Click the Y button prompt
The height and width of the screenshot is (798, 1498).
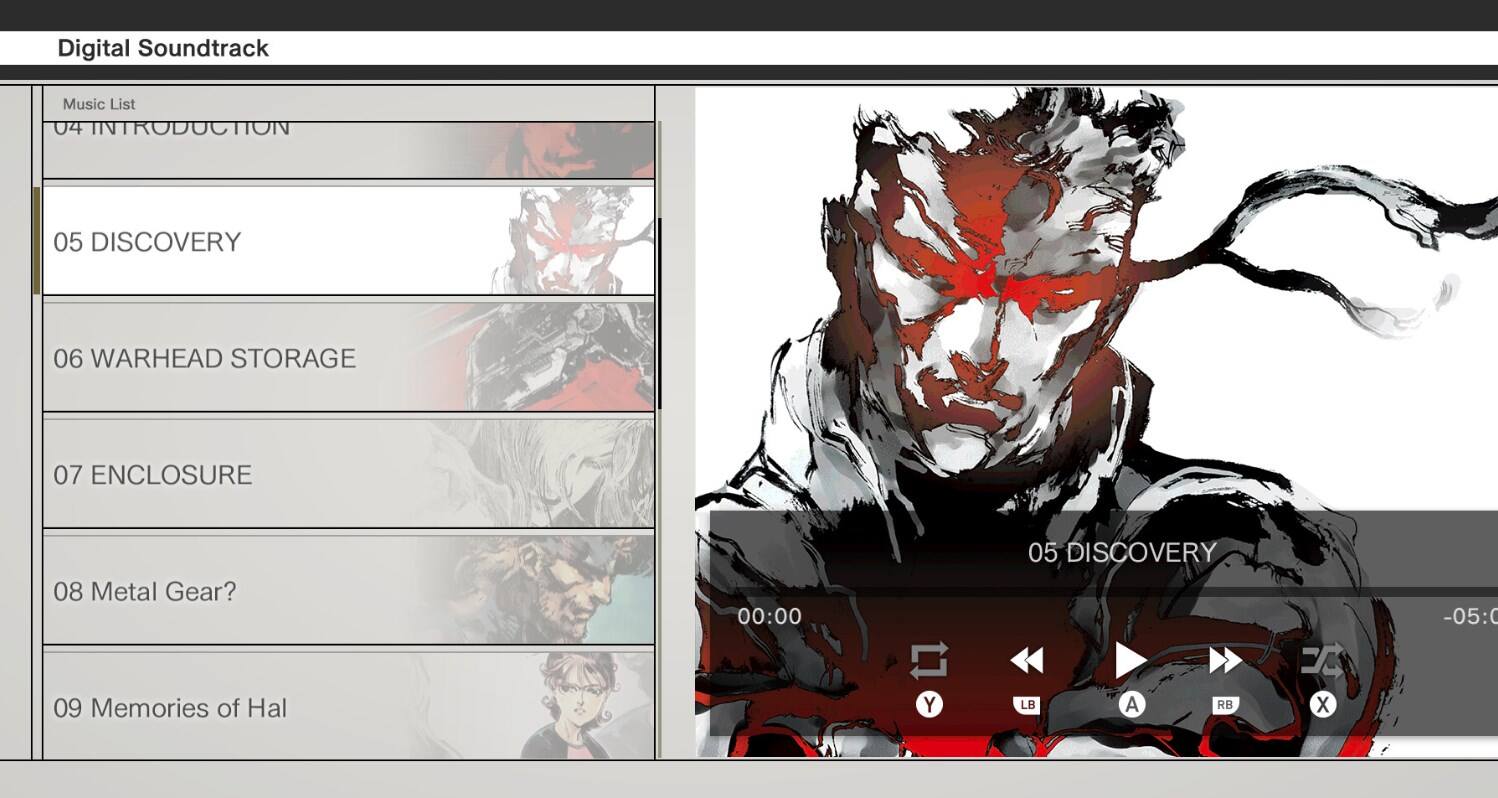point(929,705)
